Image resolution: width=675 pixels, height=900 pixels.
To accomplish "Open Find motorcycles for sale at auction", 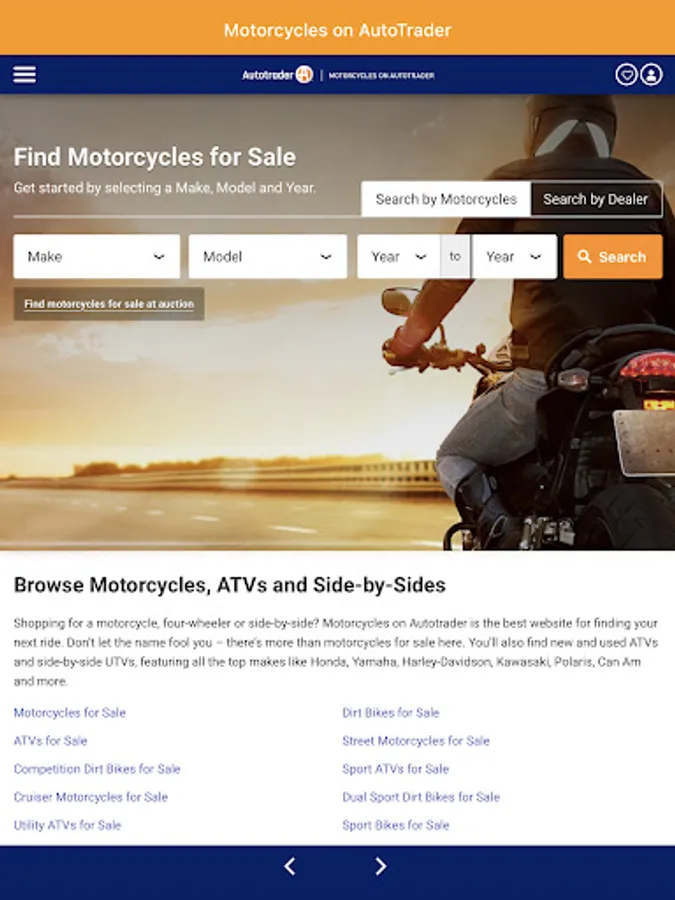I will 109,304.
